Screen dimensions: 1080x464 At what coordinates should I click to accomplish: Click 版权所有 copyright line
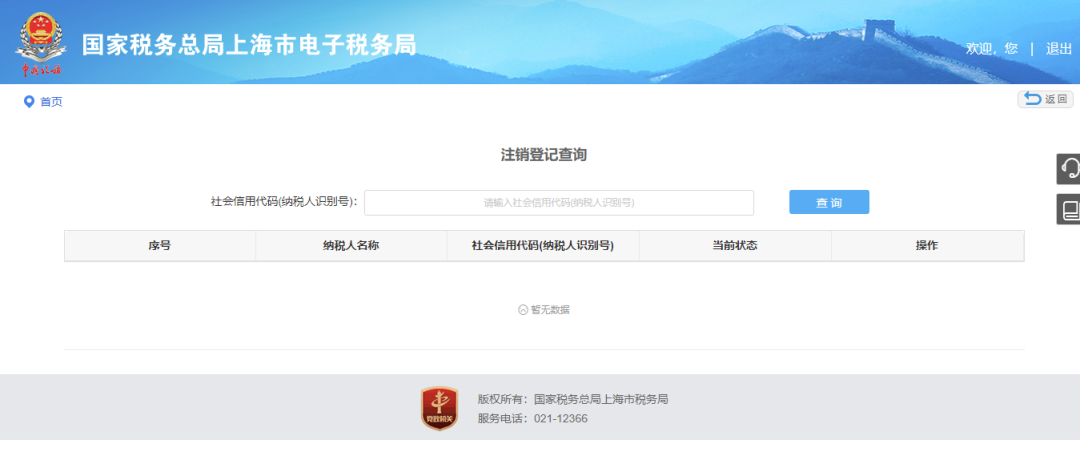pos(573,399)
